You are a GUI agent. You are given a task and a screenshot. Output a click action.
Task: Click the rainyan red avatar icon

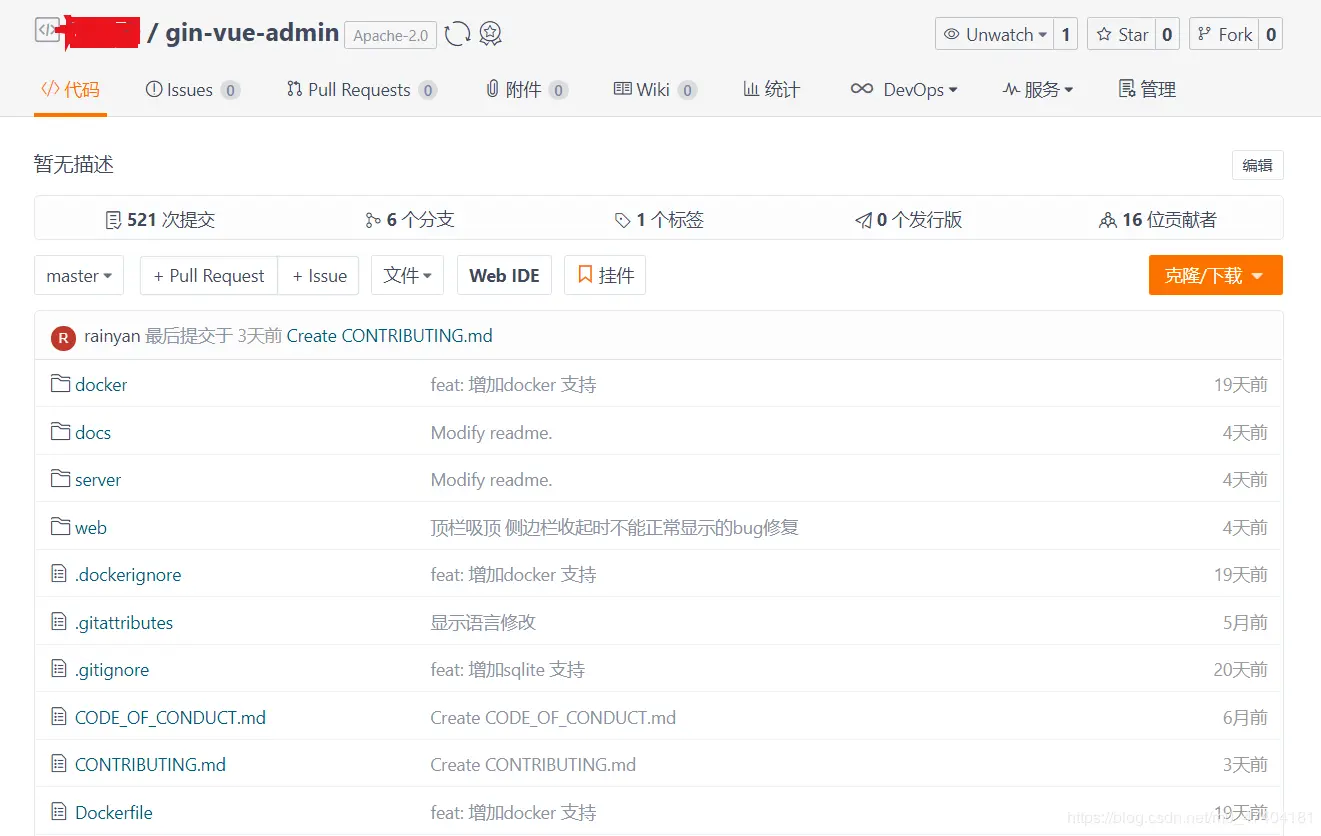click(63, 337)
